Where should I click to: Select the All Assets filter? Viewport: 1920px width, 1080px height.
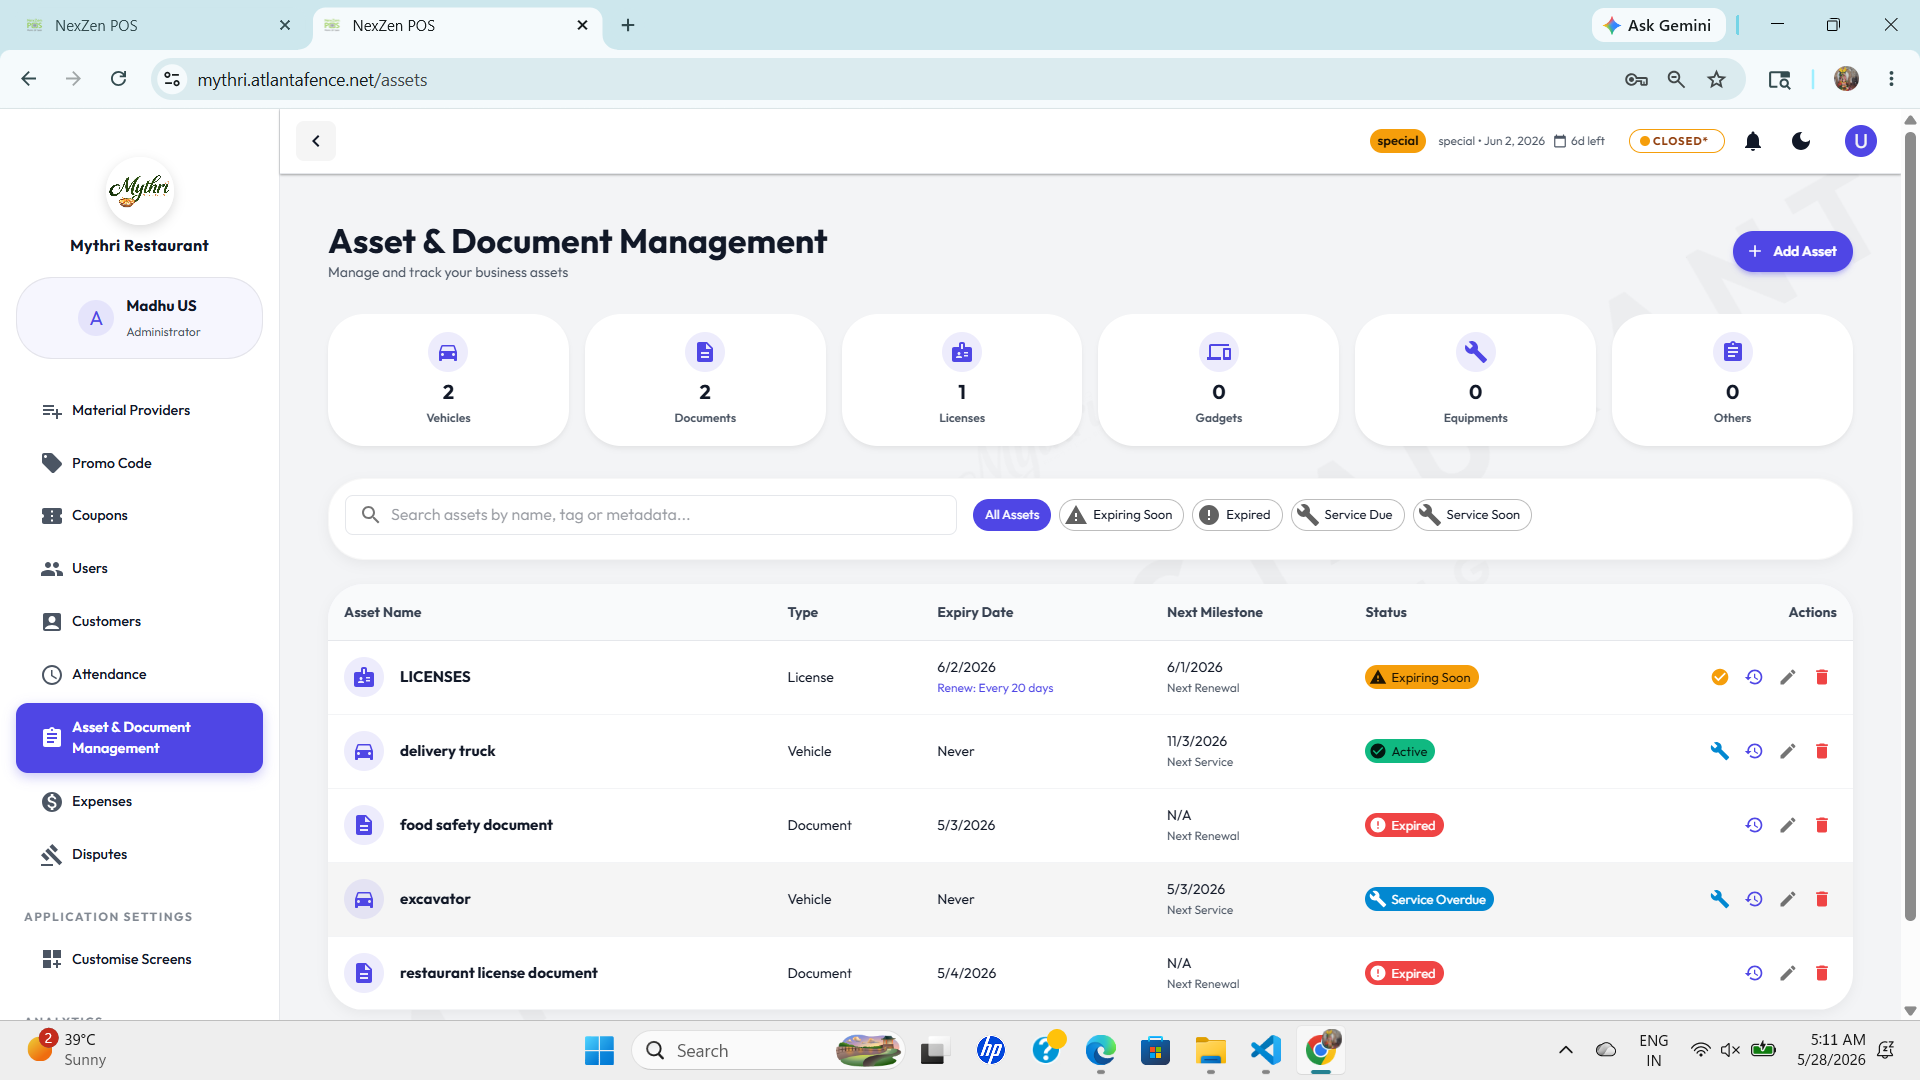click(x=1012, y=515)
